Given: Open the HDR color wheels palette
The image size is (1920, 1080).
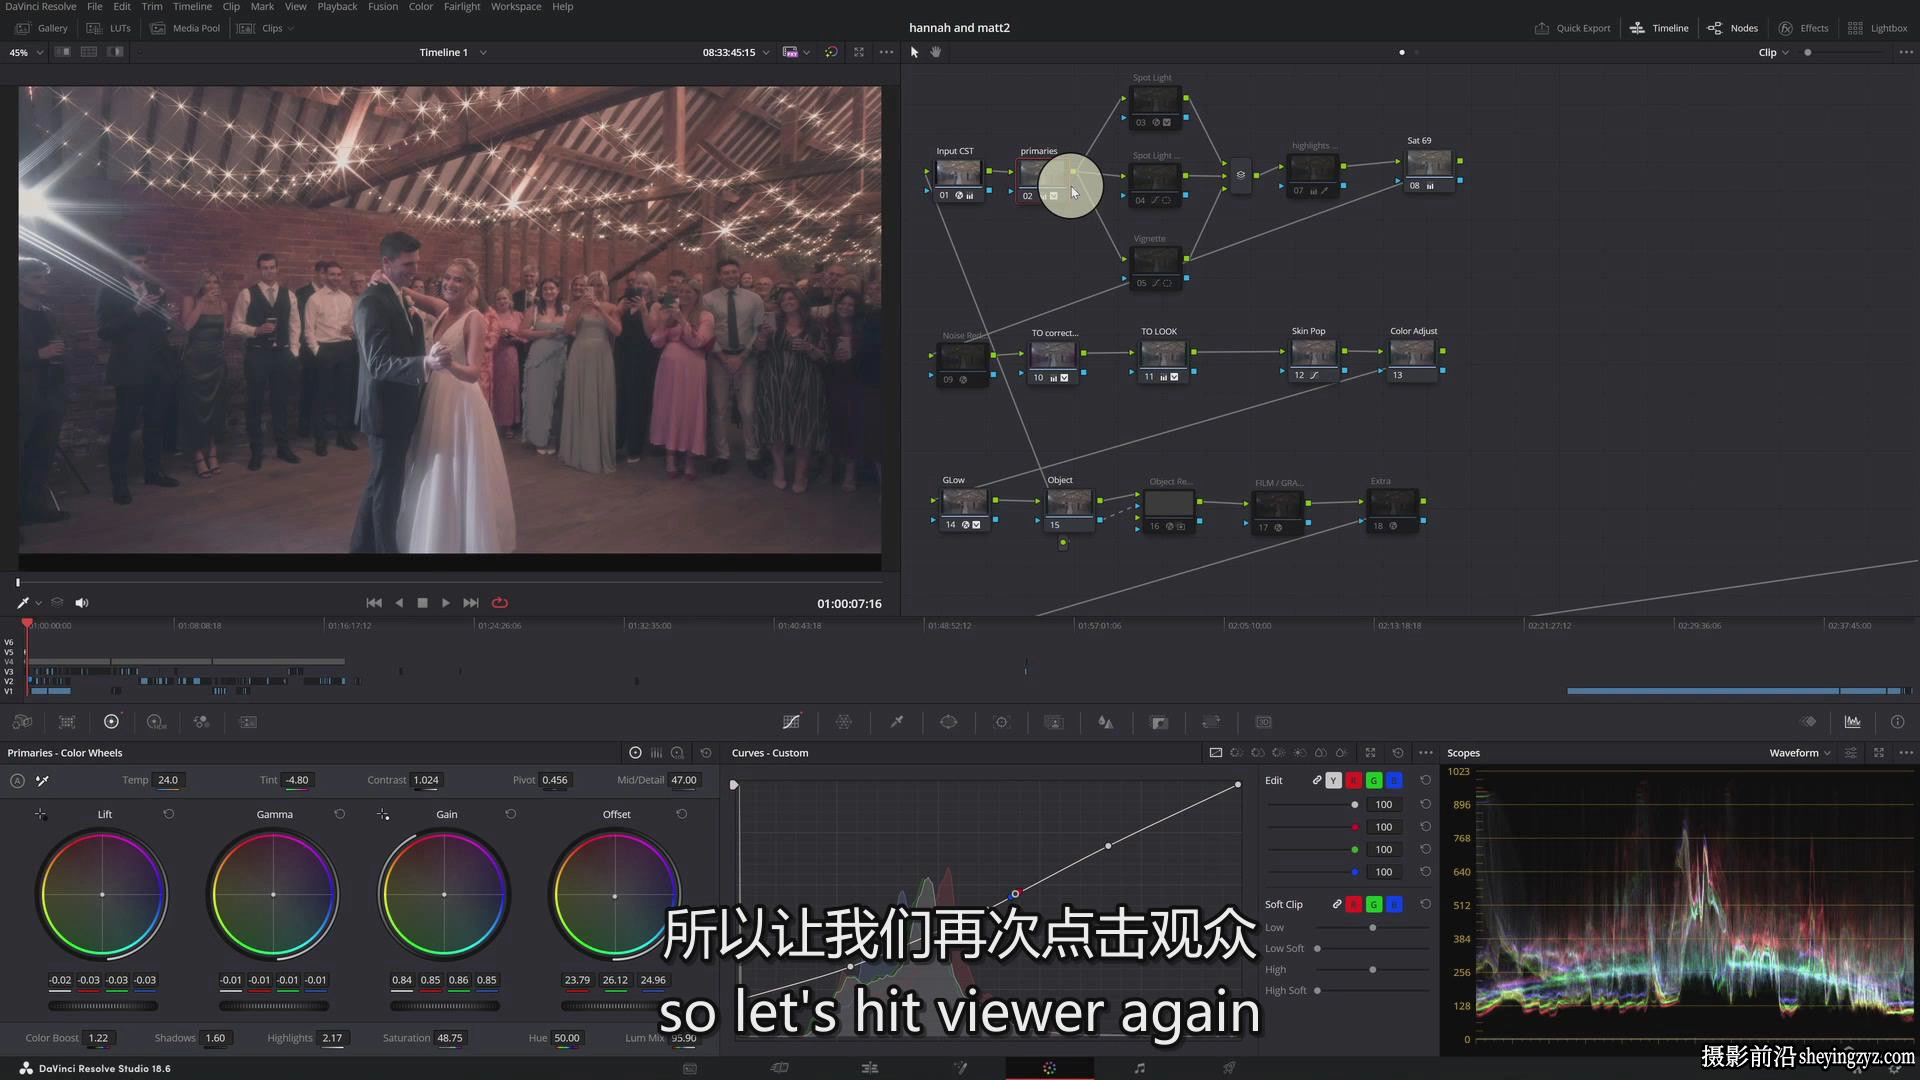Looking at the screenshot, I should click(x=156, y=722).
